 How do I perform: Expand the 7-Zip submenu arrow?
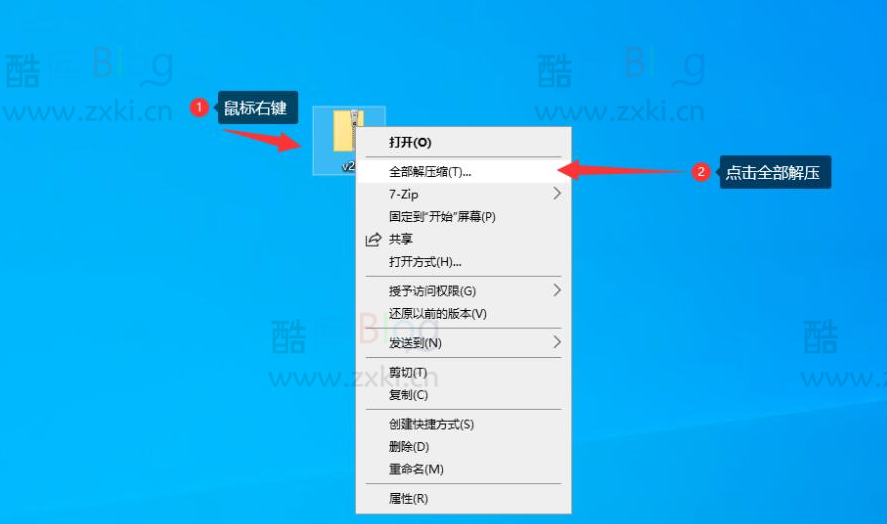point(557,194)
